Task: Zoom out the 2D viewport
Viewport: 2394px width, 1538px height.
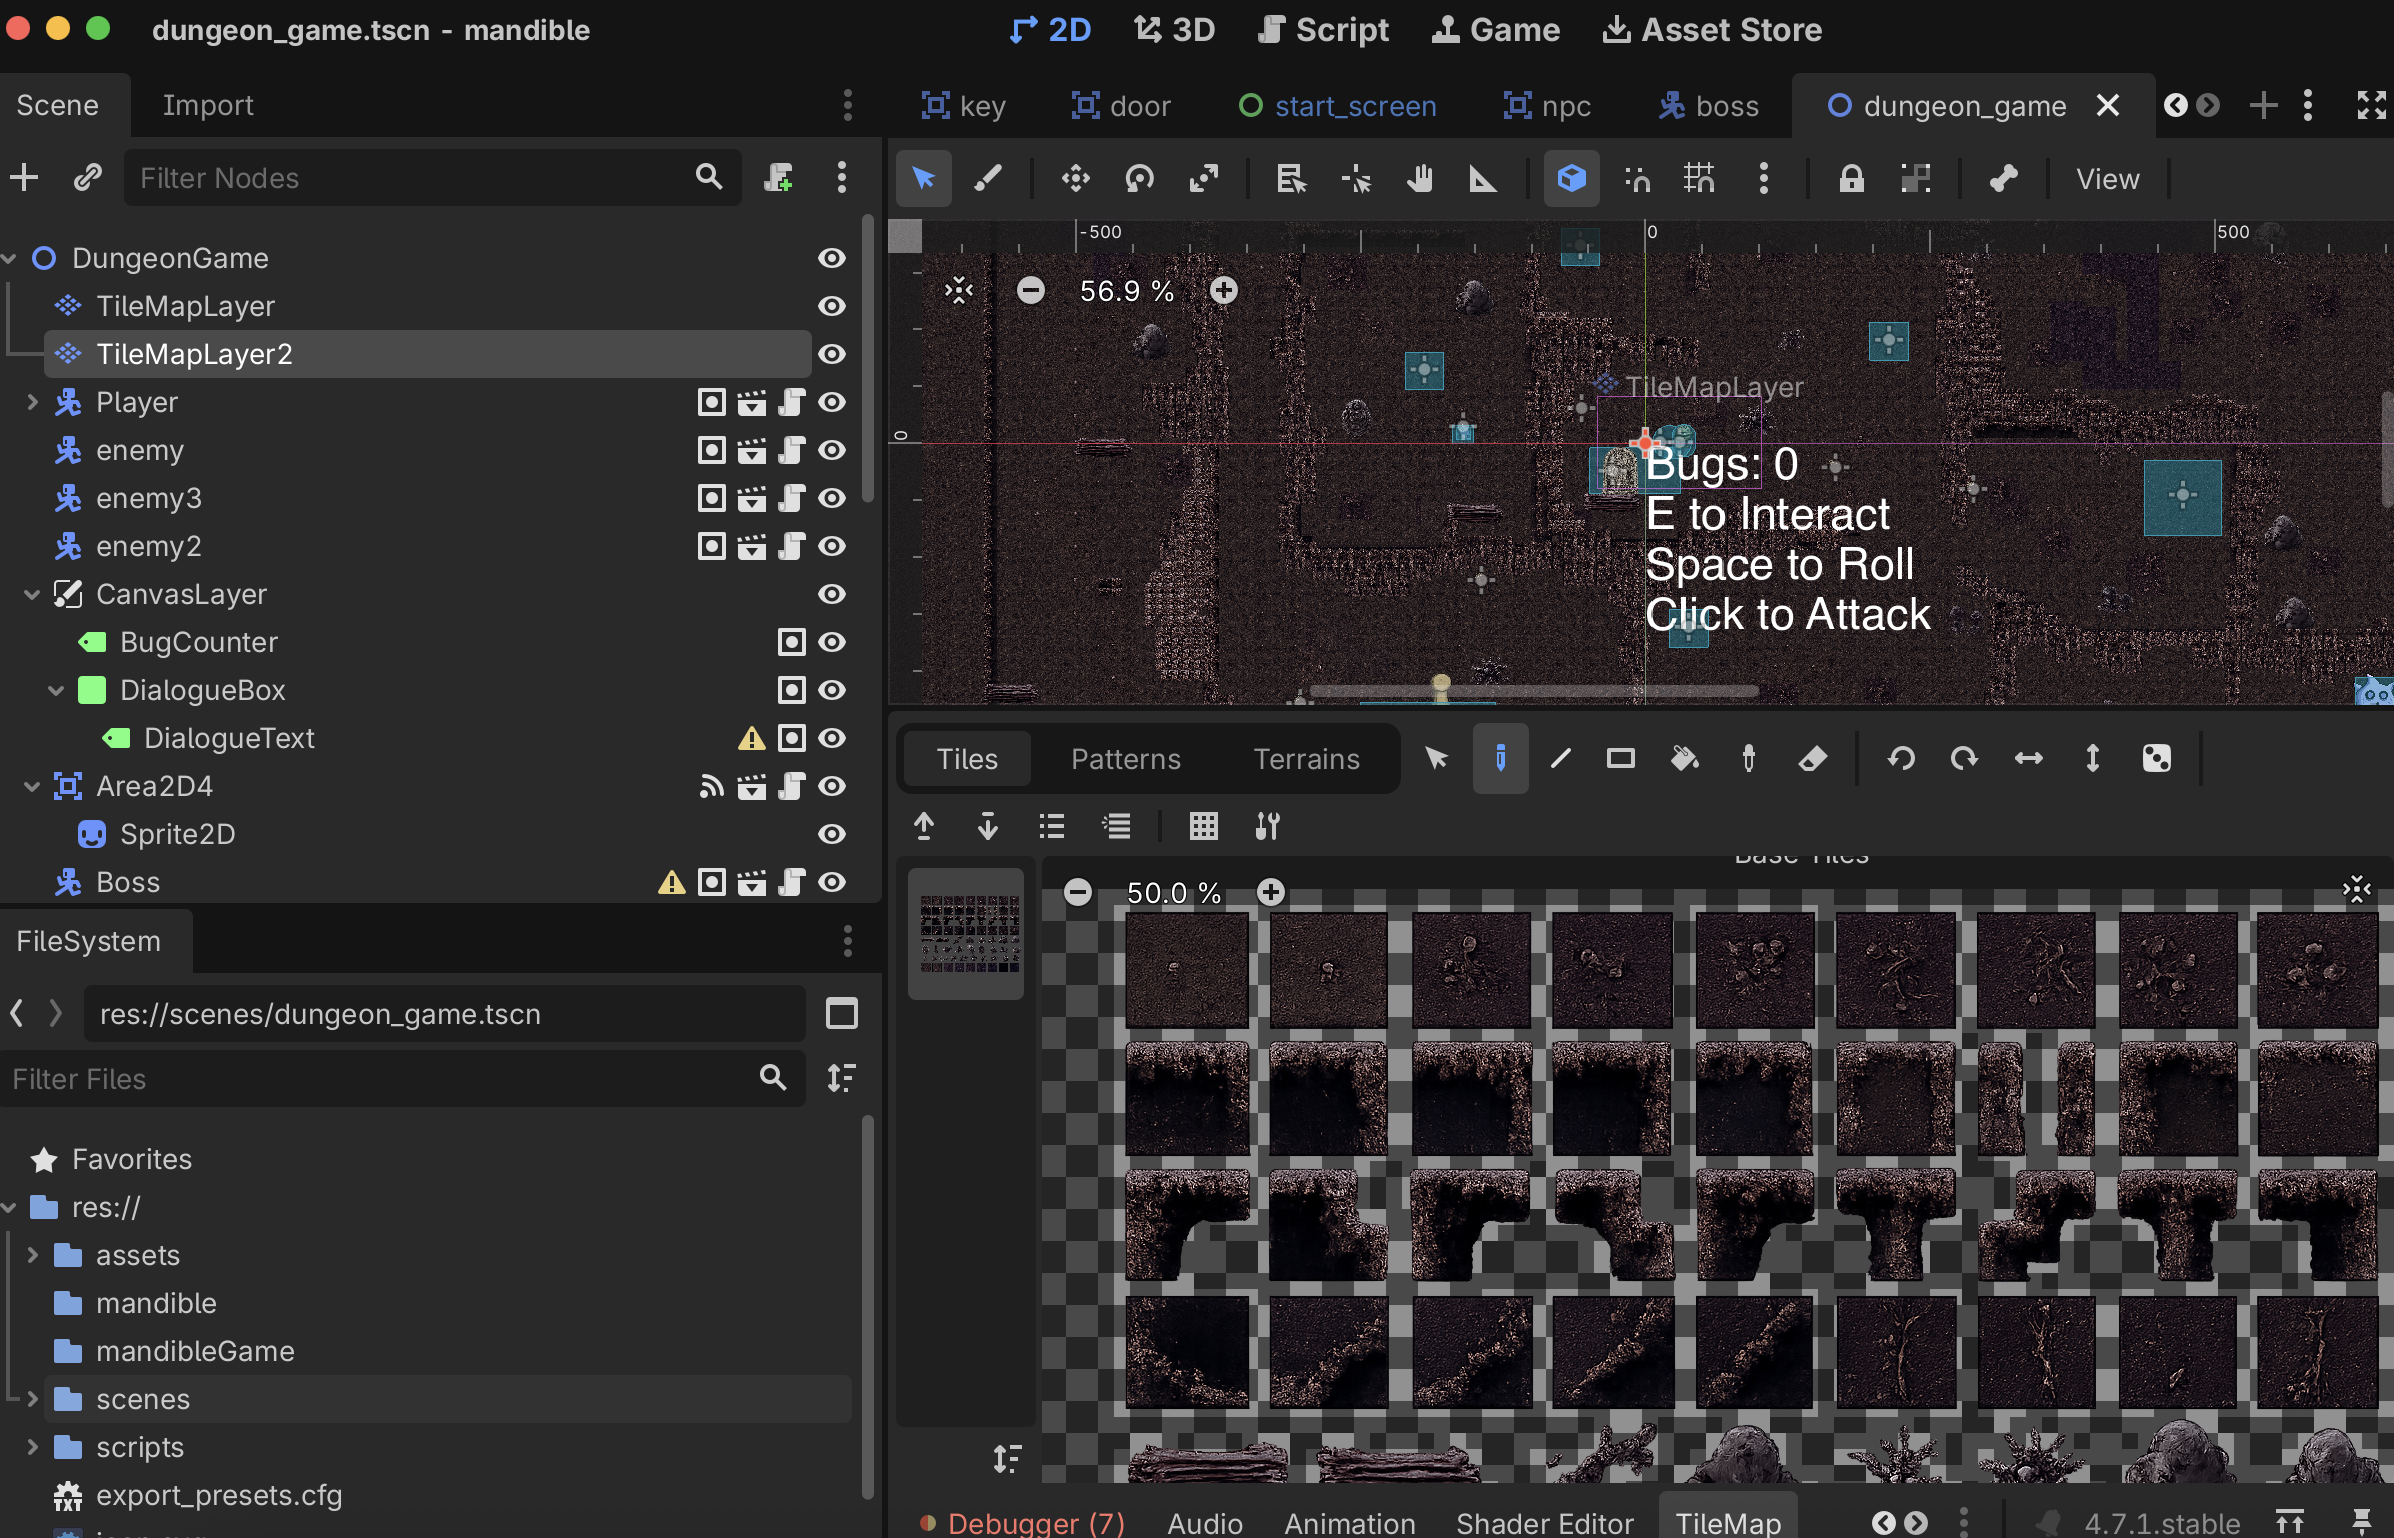Action: [x=1030, y=290]
